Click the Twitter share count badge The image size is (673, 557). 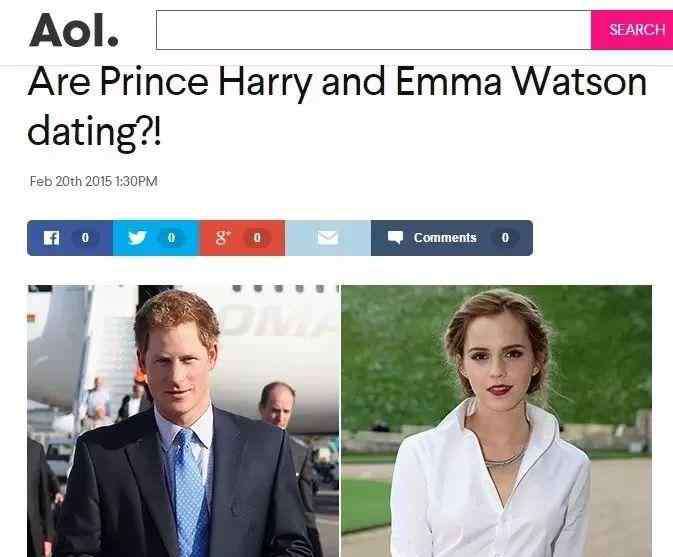(171, 238)
